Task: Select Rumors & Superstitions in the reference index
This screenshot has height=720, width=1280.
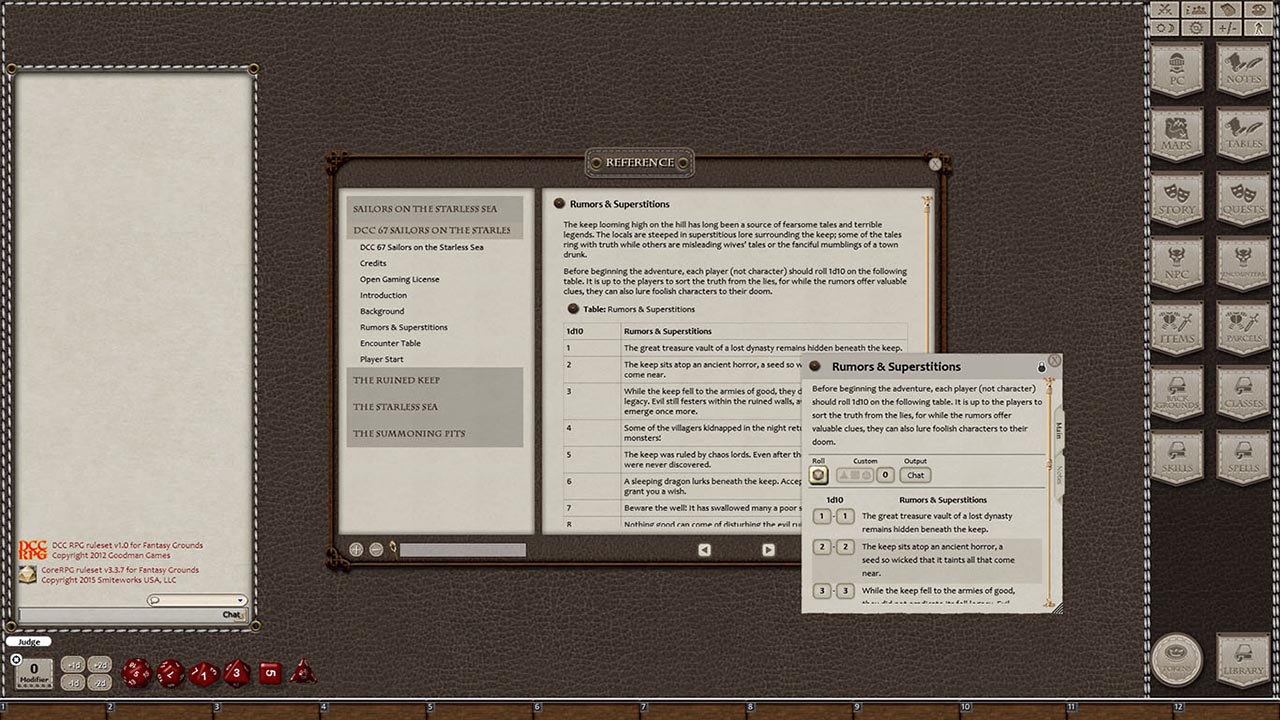Action: pyautogui.click(x=406, y=327)
